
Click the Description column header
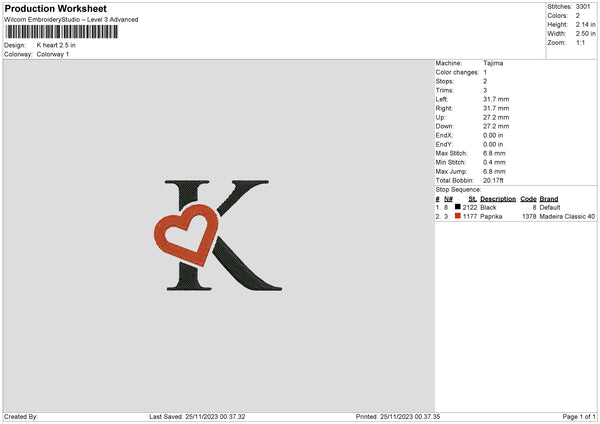click(498, 199)
